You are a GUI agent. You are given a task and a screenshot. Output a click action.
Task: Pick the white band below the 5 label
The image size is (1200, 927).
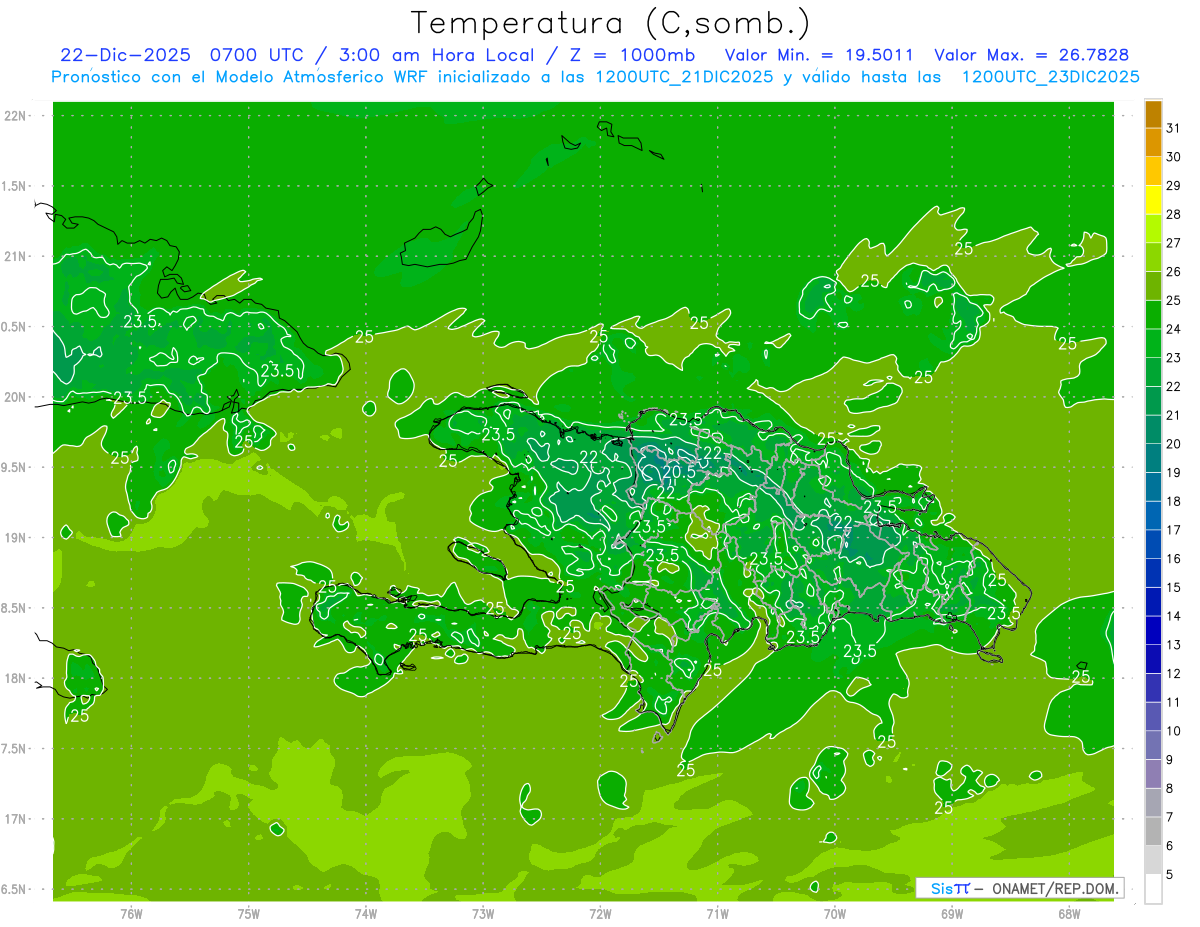pos(1153,889)
